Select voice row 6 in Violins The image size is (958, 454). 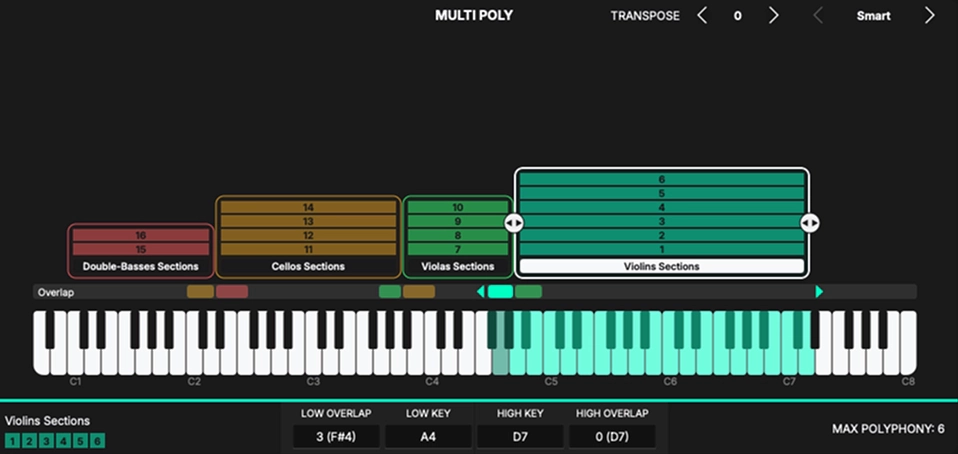coord(662,179)
